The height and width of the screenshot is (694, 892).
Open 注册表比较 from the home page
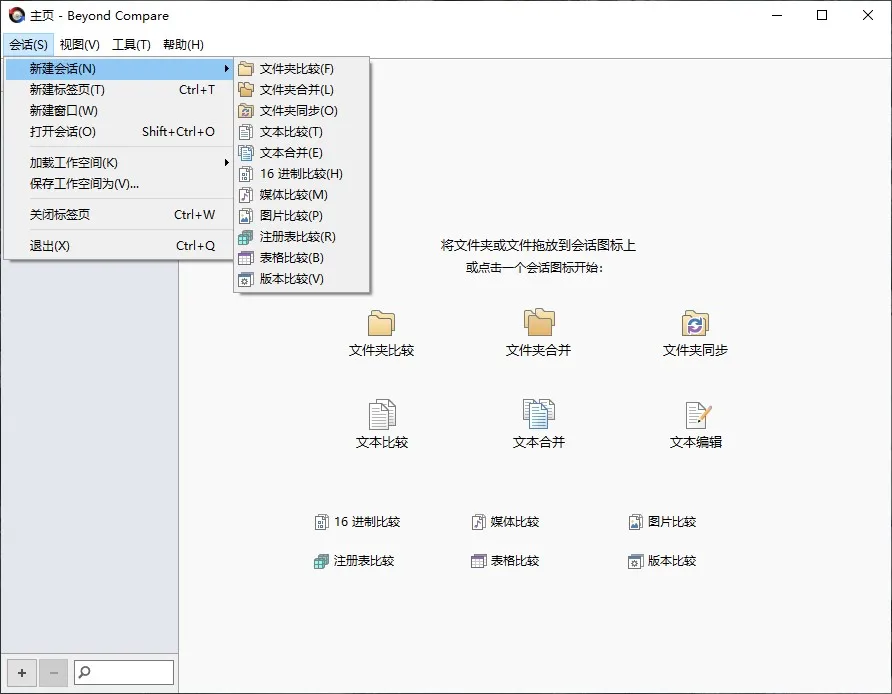pyautogui.click(x=354, y=561)
